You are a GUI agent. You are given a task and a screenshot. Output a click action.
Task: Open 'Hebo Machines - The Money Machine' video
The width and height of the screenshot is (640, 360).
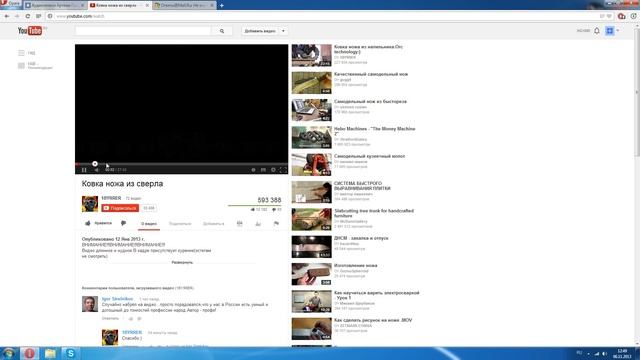point(374,131)
